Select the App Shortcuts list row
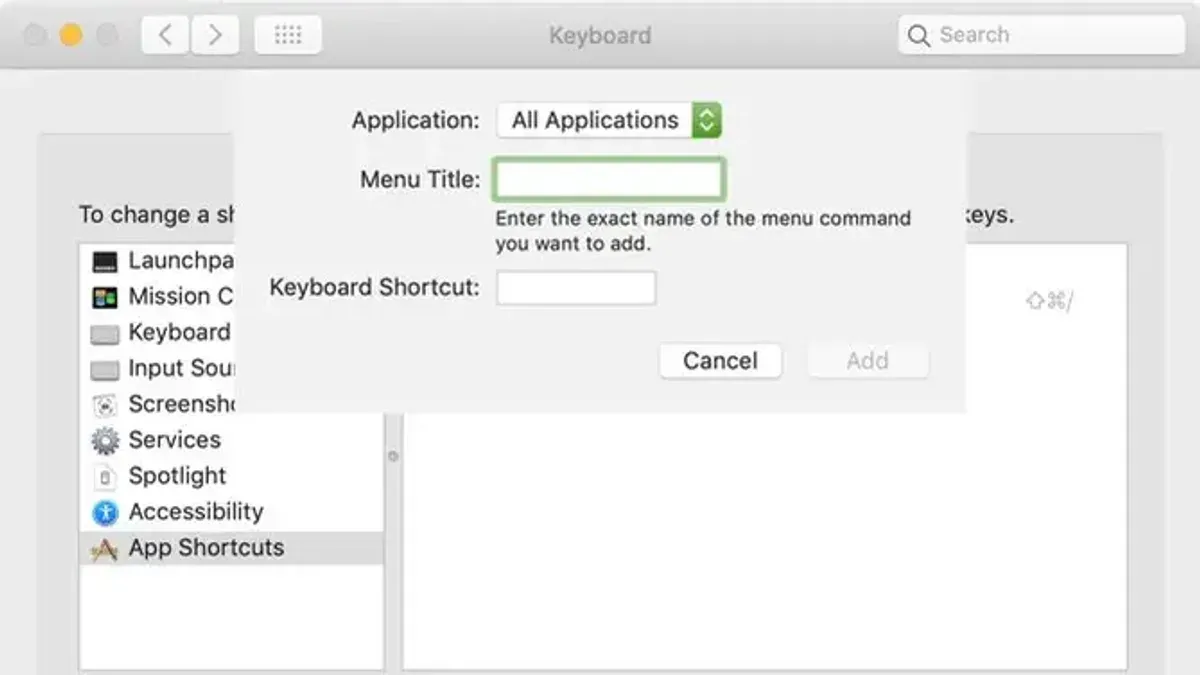This screenshot has width=1200, height=675. [232, 548]
